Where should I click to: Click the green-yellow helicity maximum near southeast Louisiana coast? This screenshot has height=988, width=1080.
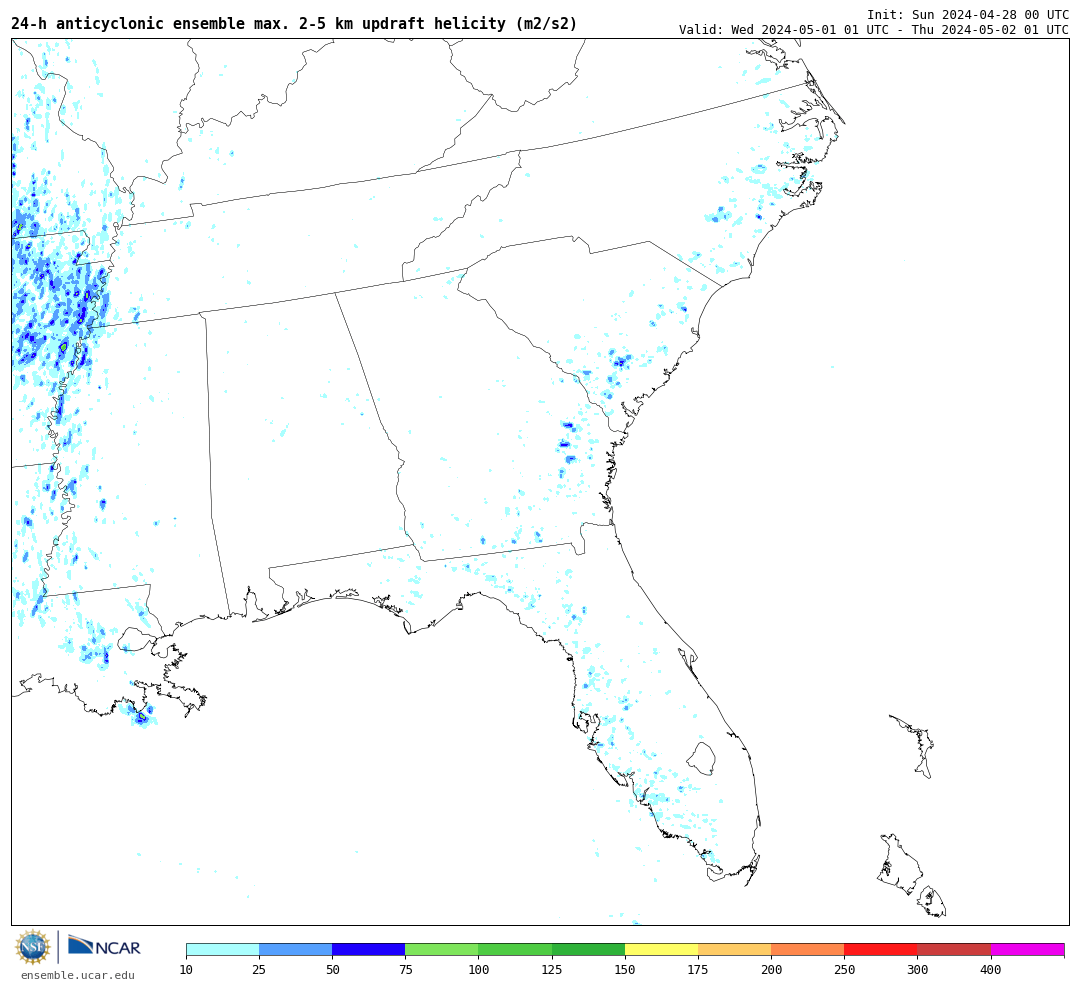tap(141, 717)
